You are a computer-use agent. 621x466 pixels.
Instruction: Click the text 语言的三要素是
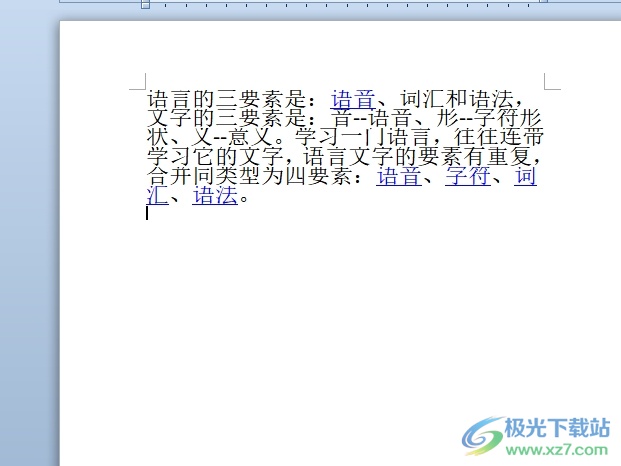[227, 99]
